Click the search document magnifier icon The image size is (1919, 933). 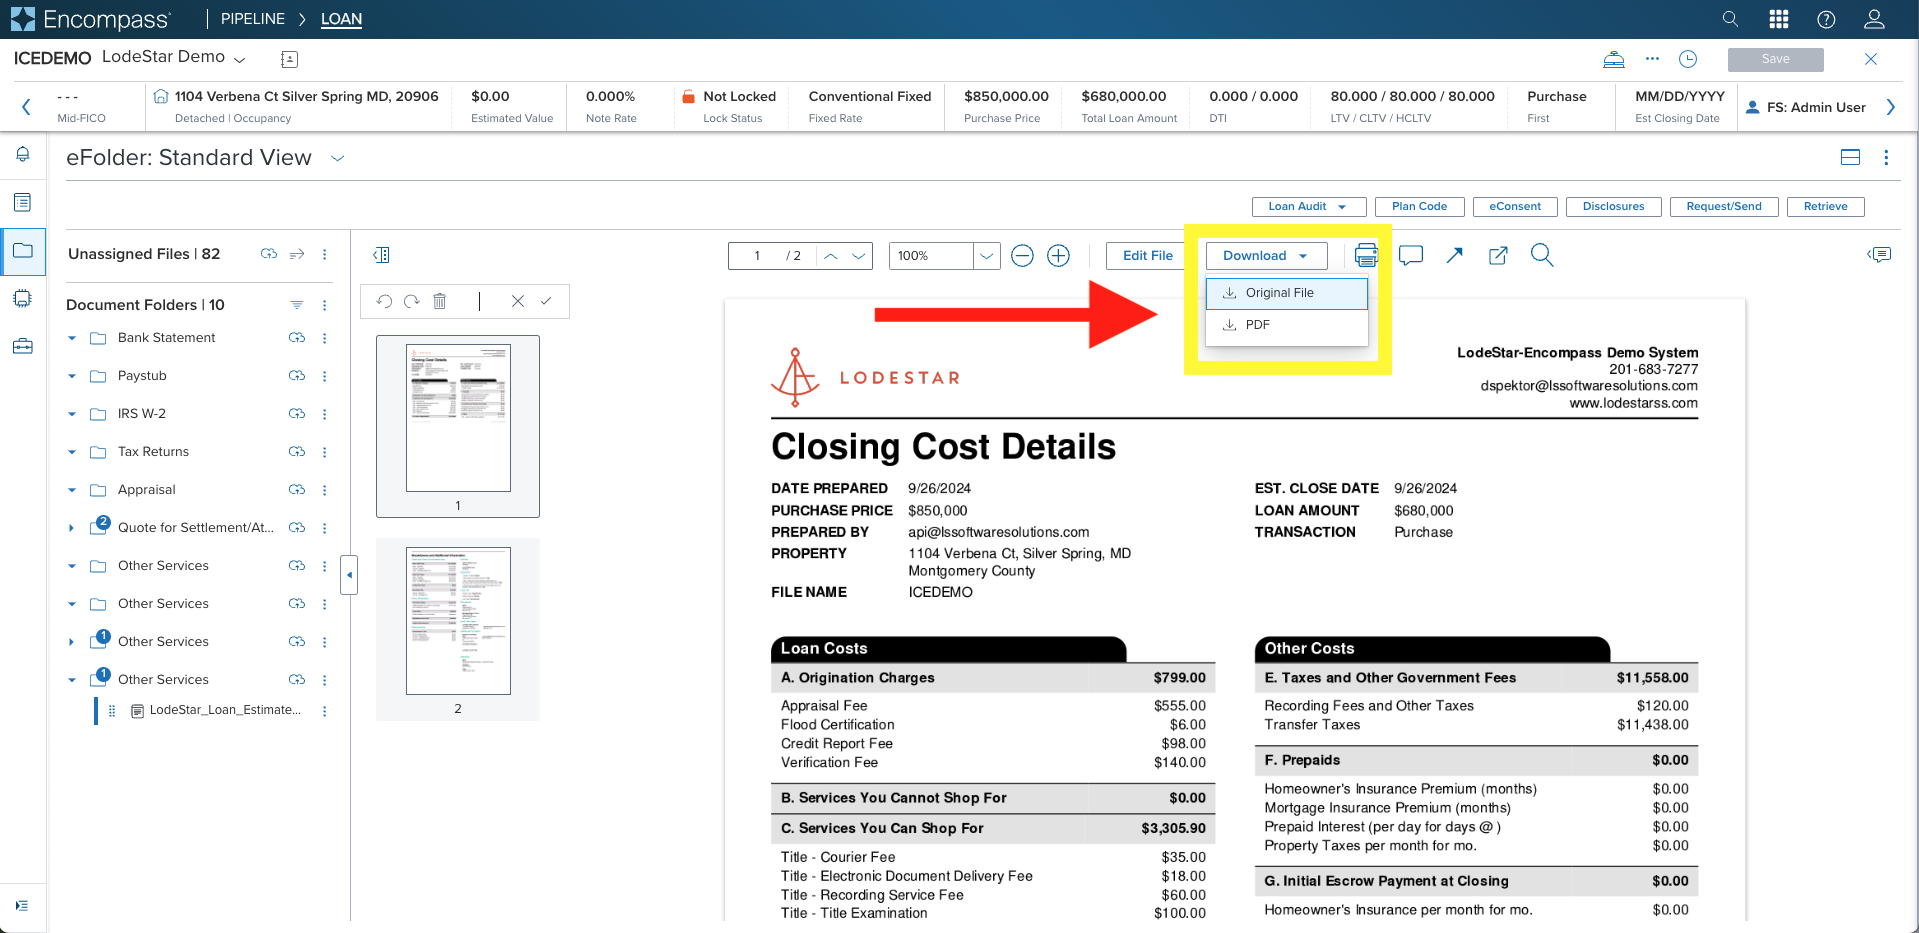[x=1542, y=256]
